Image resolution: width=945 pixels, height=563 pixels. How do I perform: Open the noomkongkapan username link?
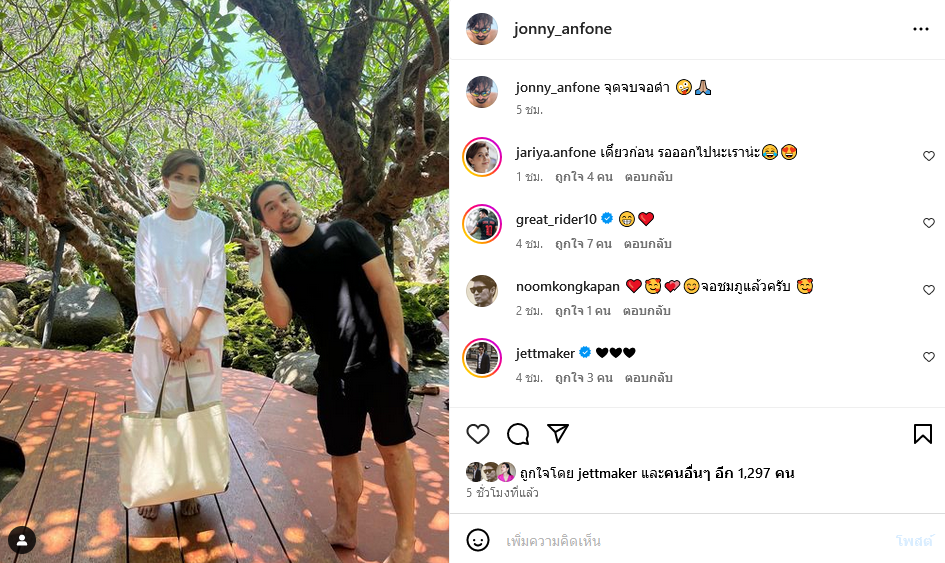[568, 286]
